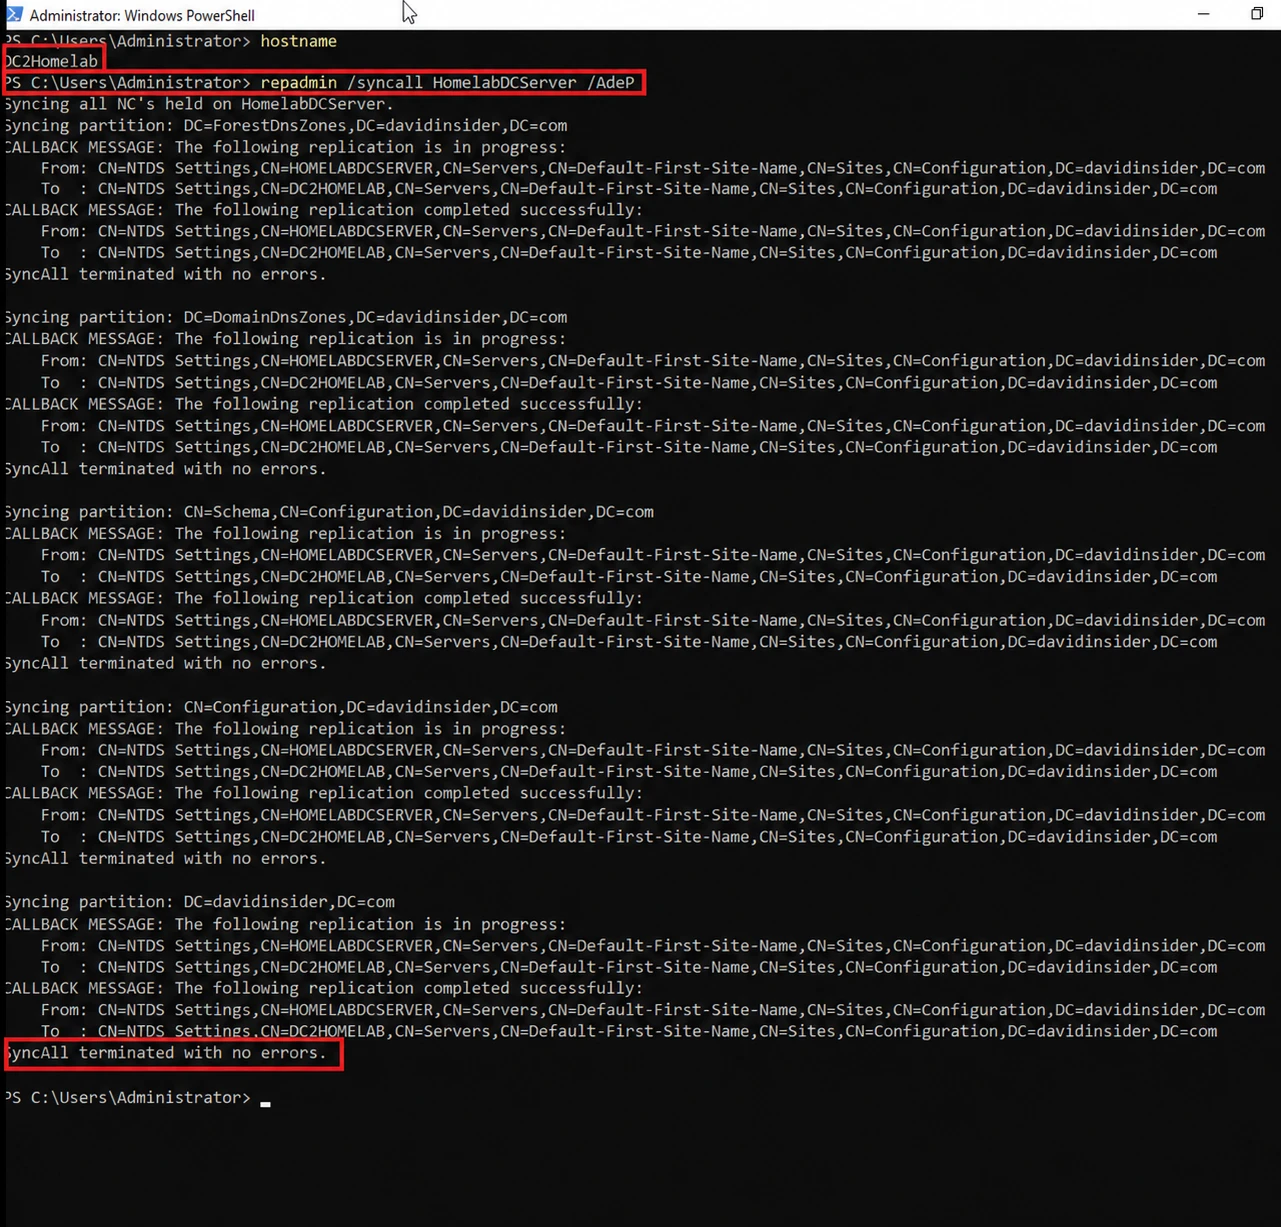
Task: Click the 'DC2Homelab' hostname output
Action: tap(52, 61)
